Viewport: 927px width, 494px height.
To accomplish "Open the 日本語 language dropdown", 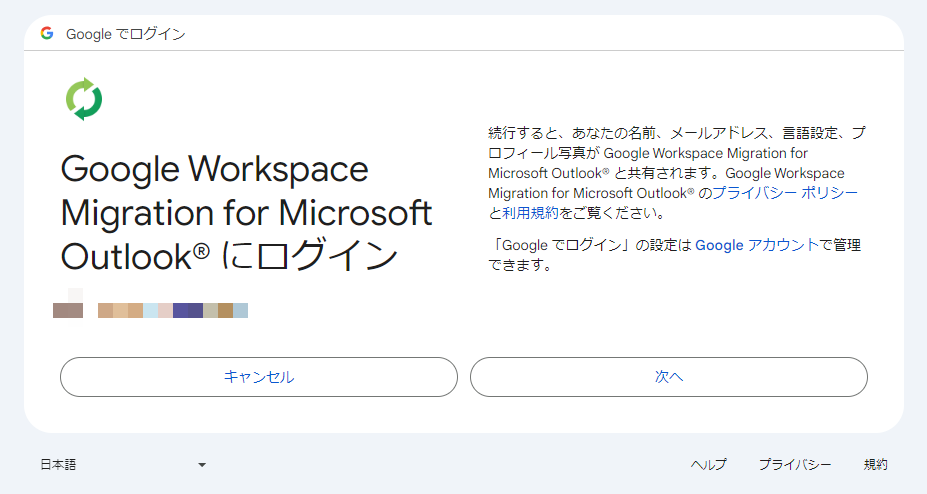I will (x=123, y=465).
